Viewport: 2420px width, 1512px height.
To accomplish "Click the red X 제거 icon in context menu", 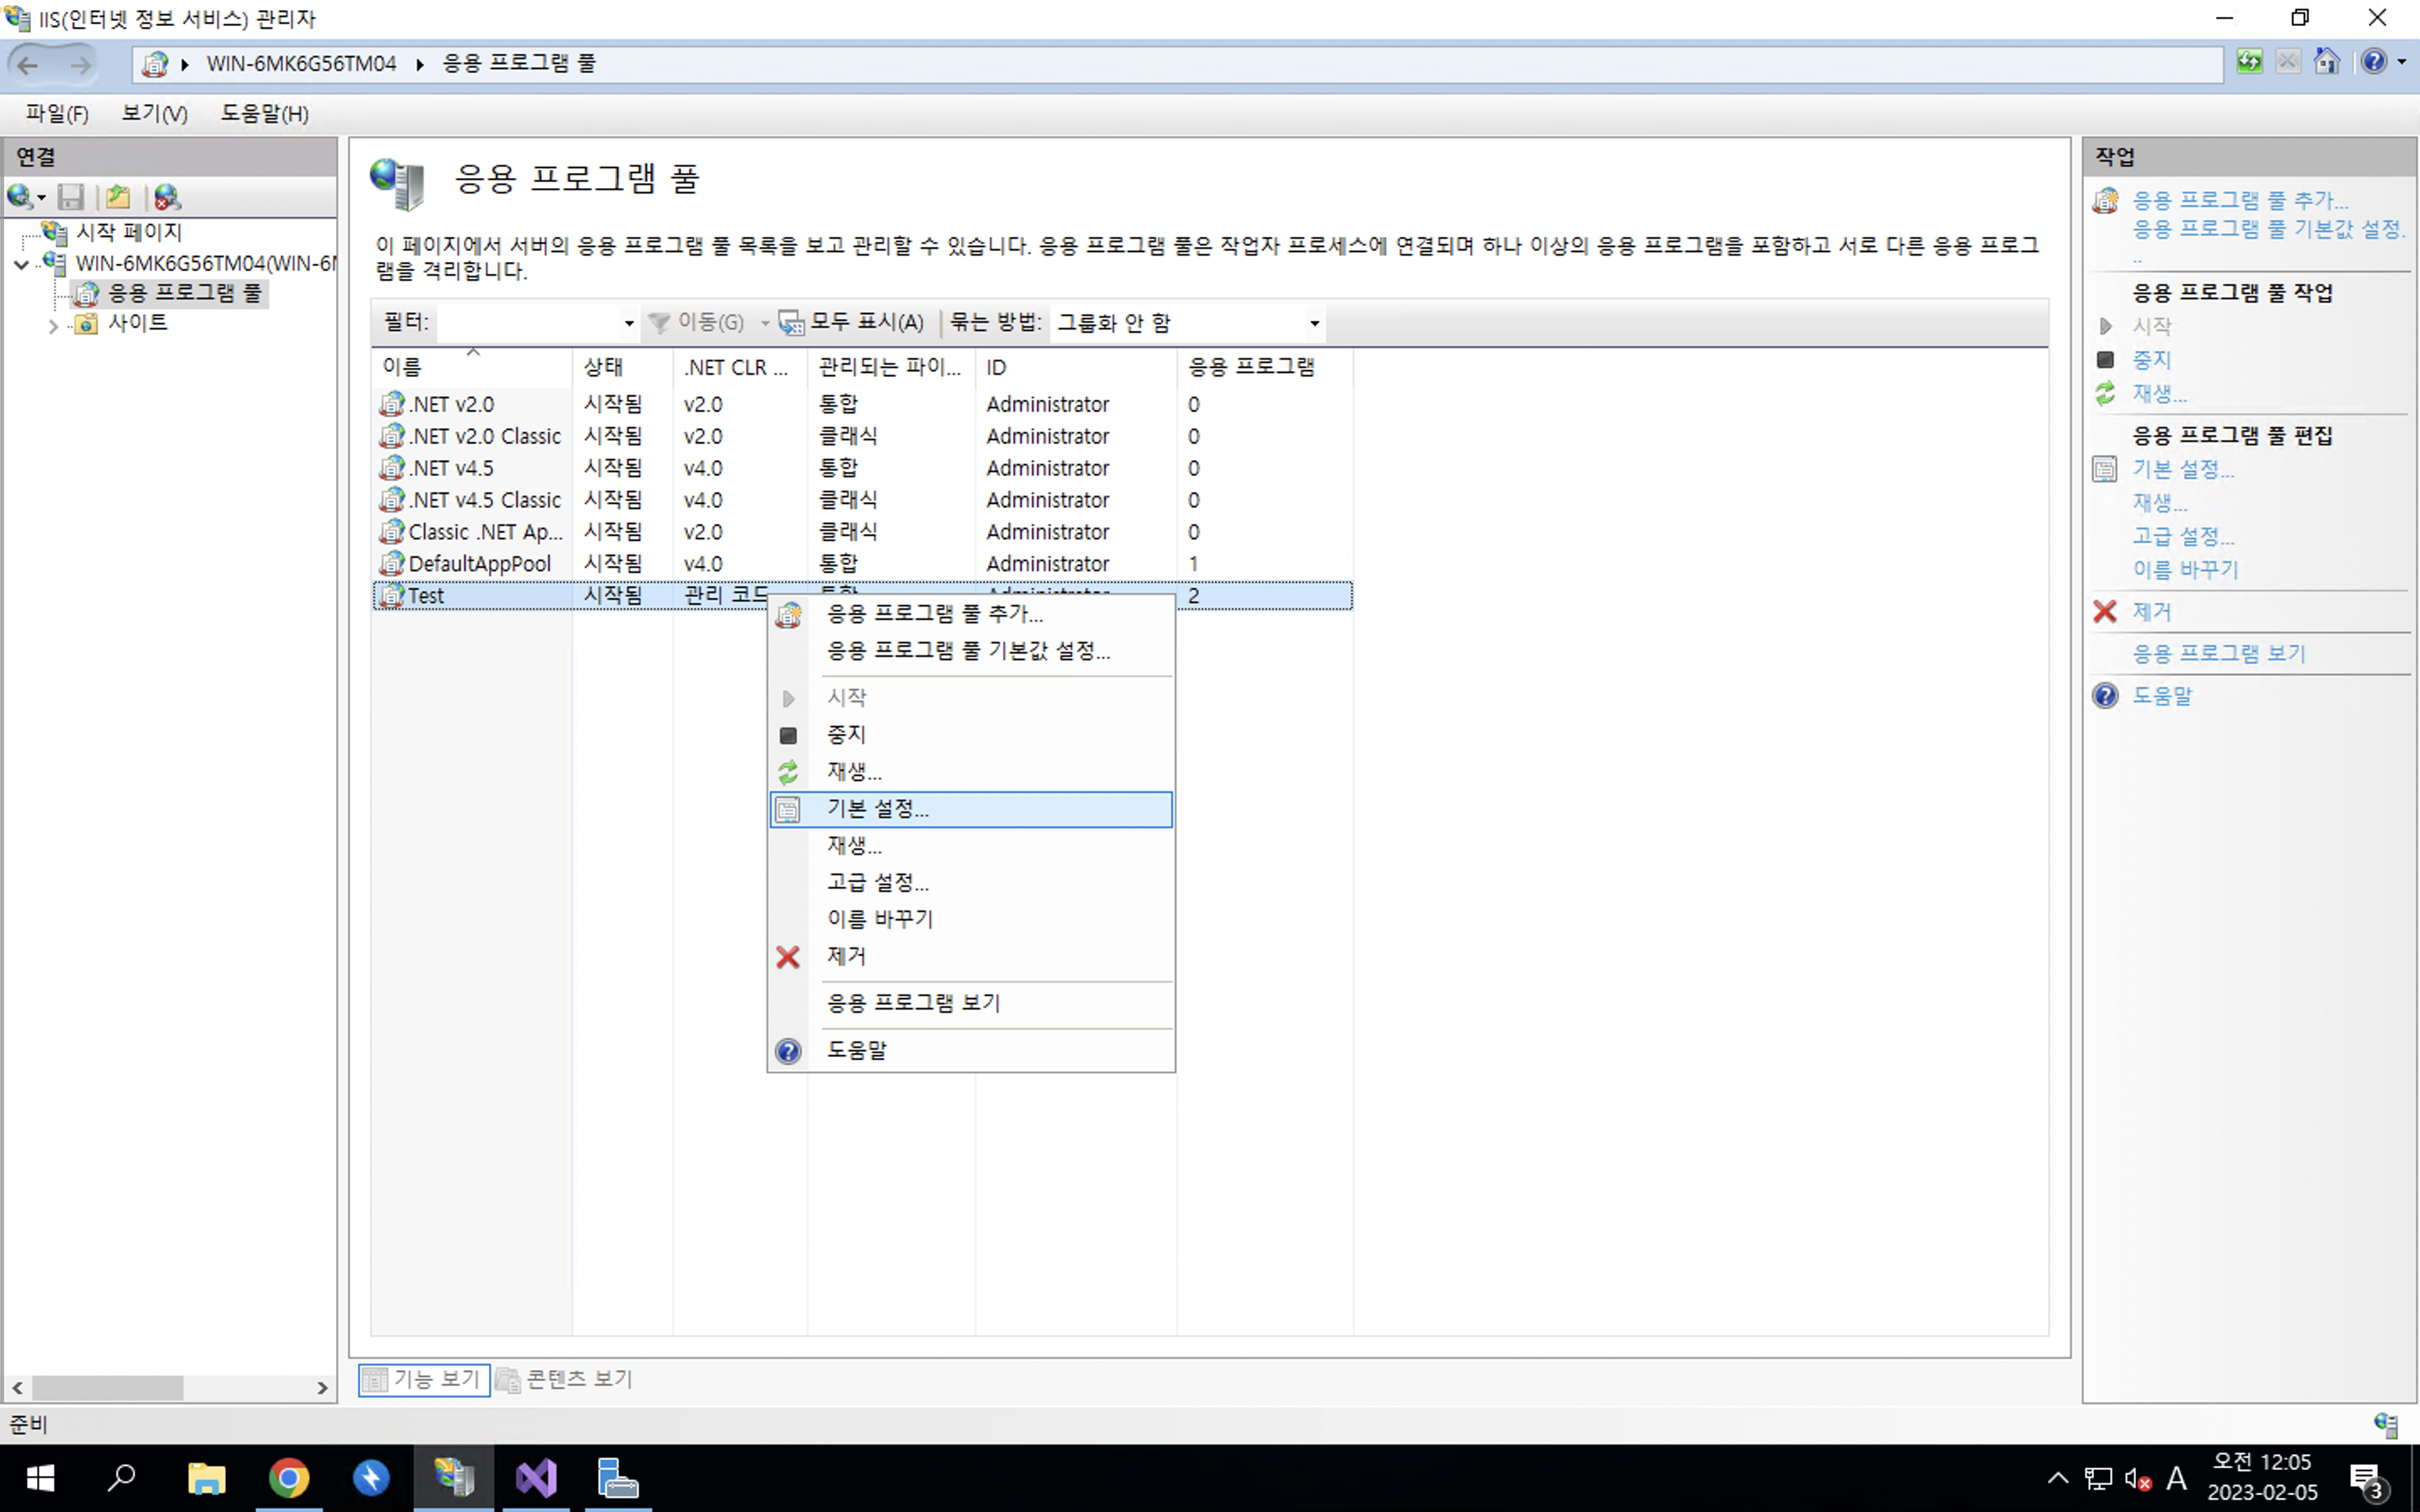I will pos(788,957).
